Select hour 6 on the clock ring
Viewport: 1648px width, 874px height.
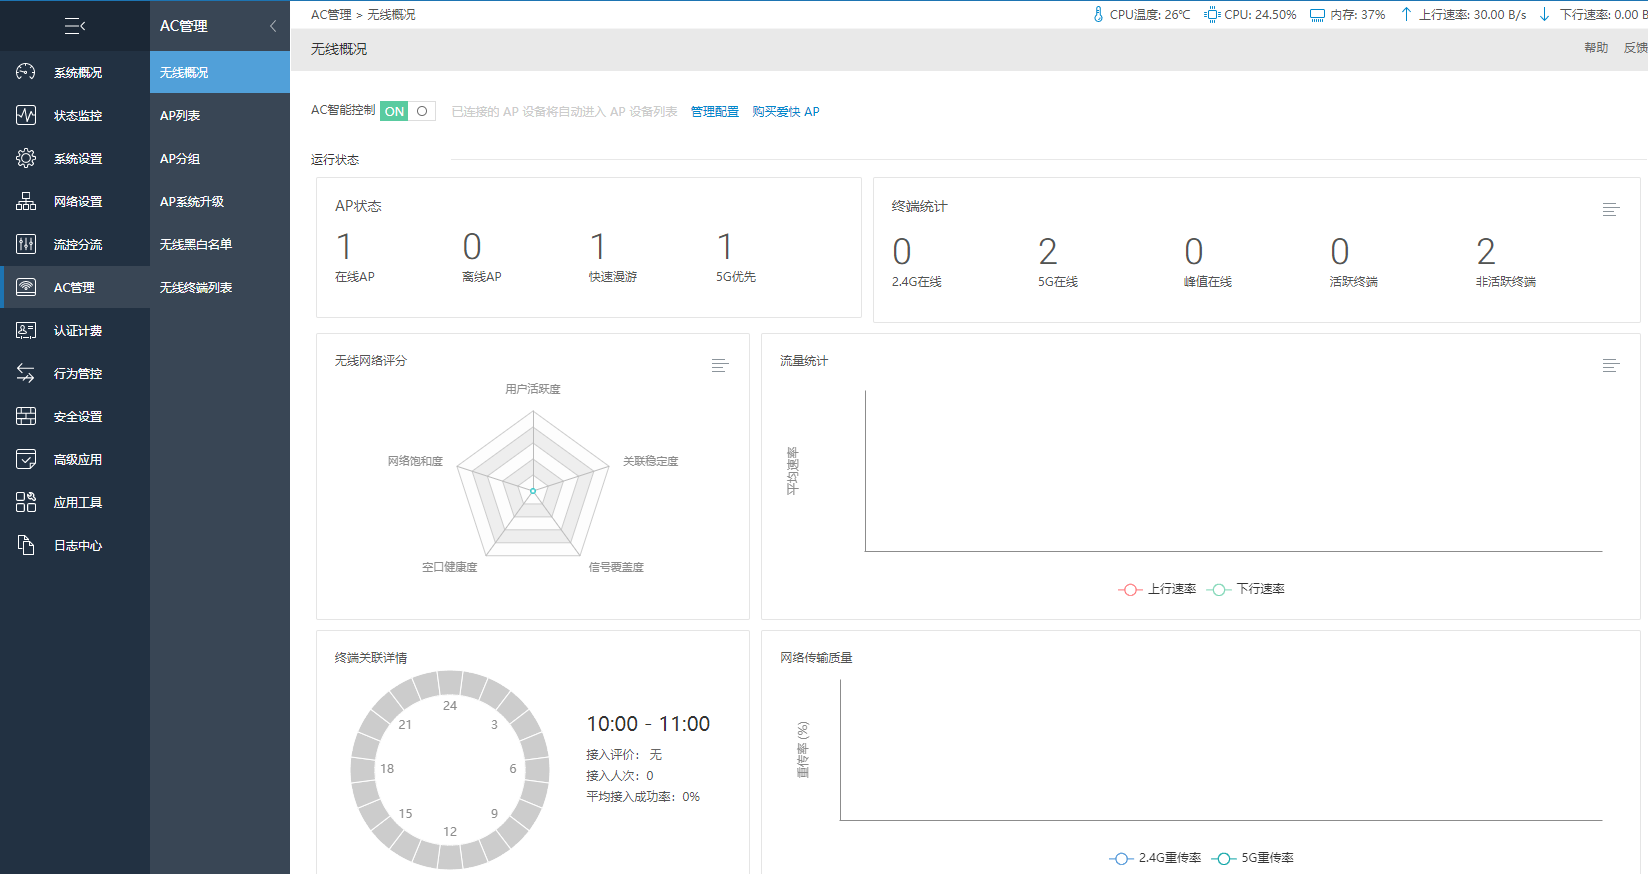click(x=513, y=769)
